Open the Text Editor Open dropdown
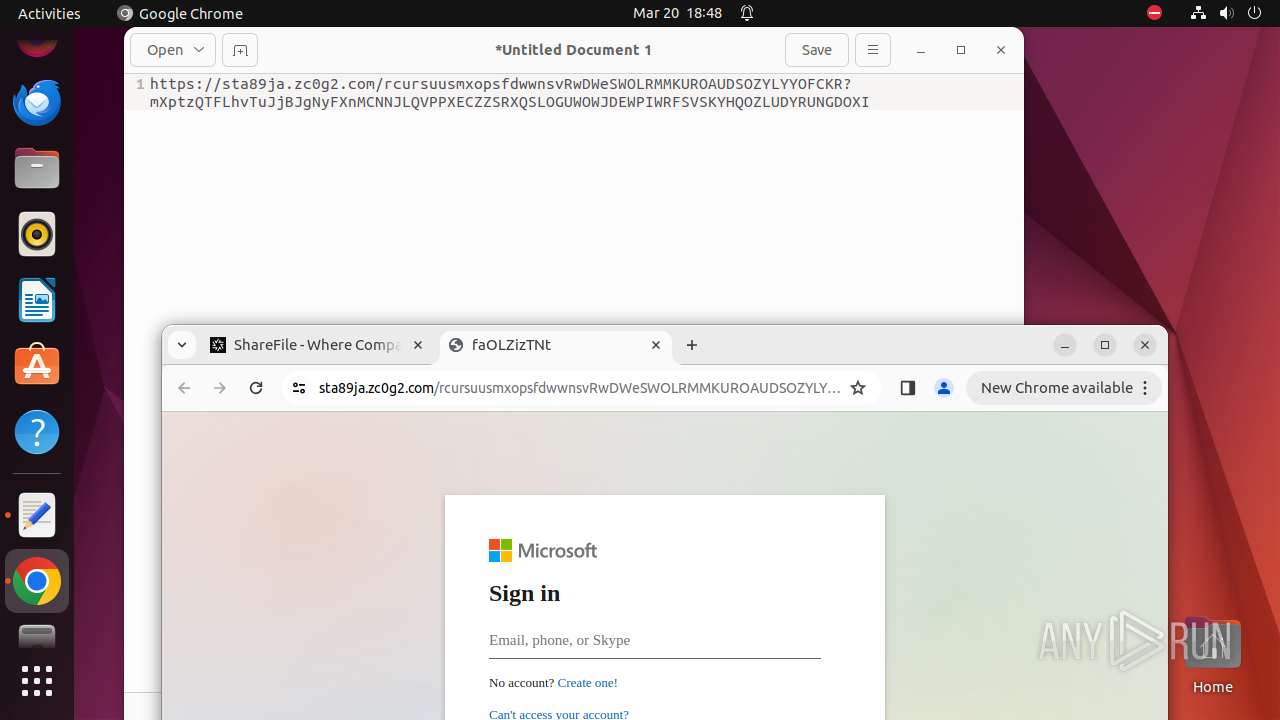 [x=173, y=50]
